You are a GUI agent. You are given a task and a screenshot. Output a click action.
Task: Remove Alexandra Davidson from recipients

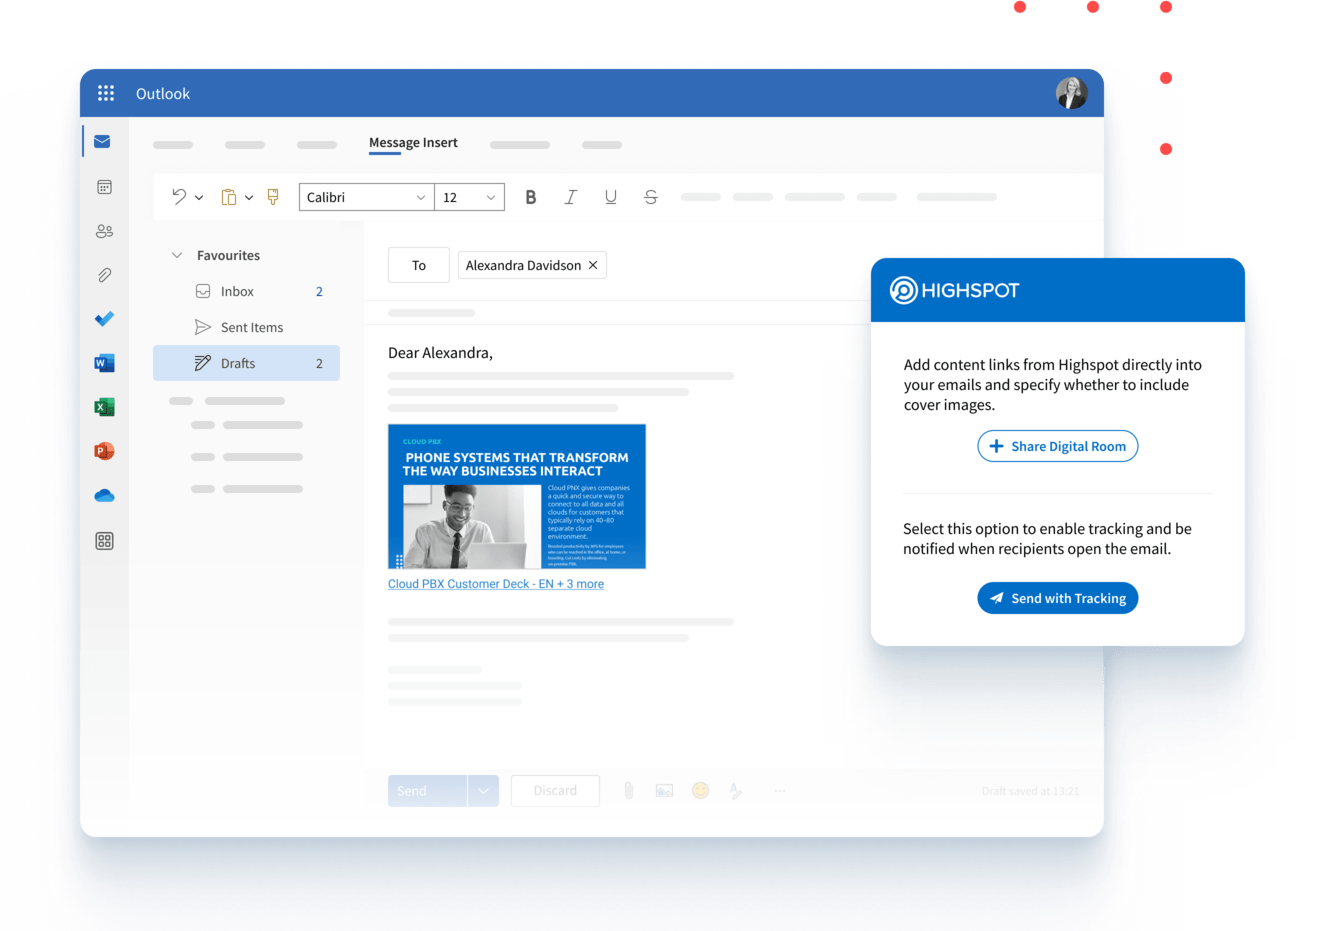coord(593,265)
